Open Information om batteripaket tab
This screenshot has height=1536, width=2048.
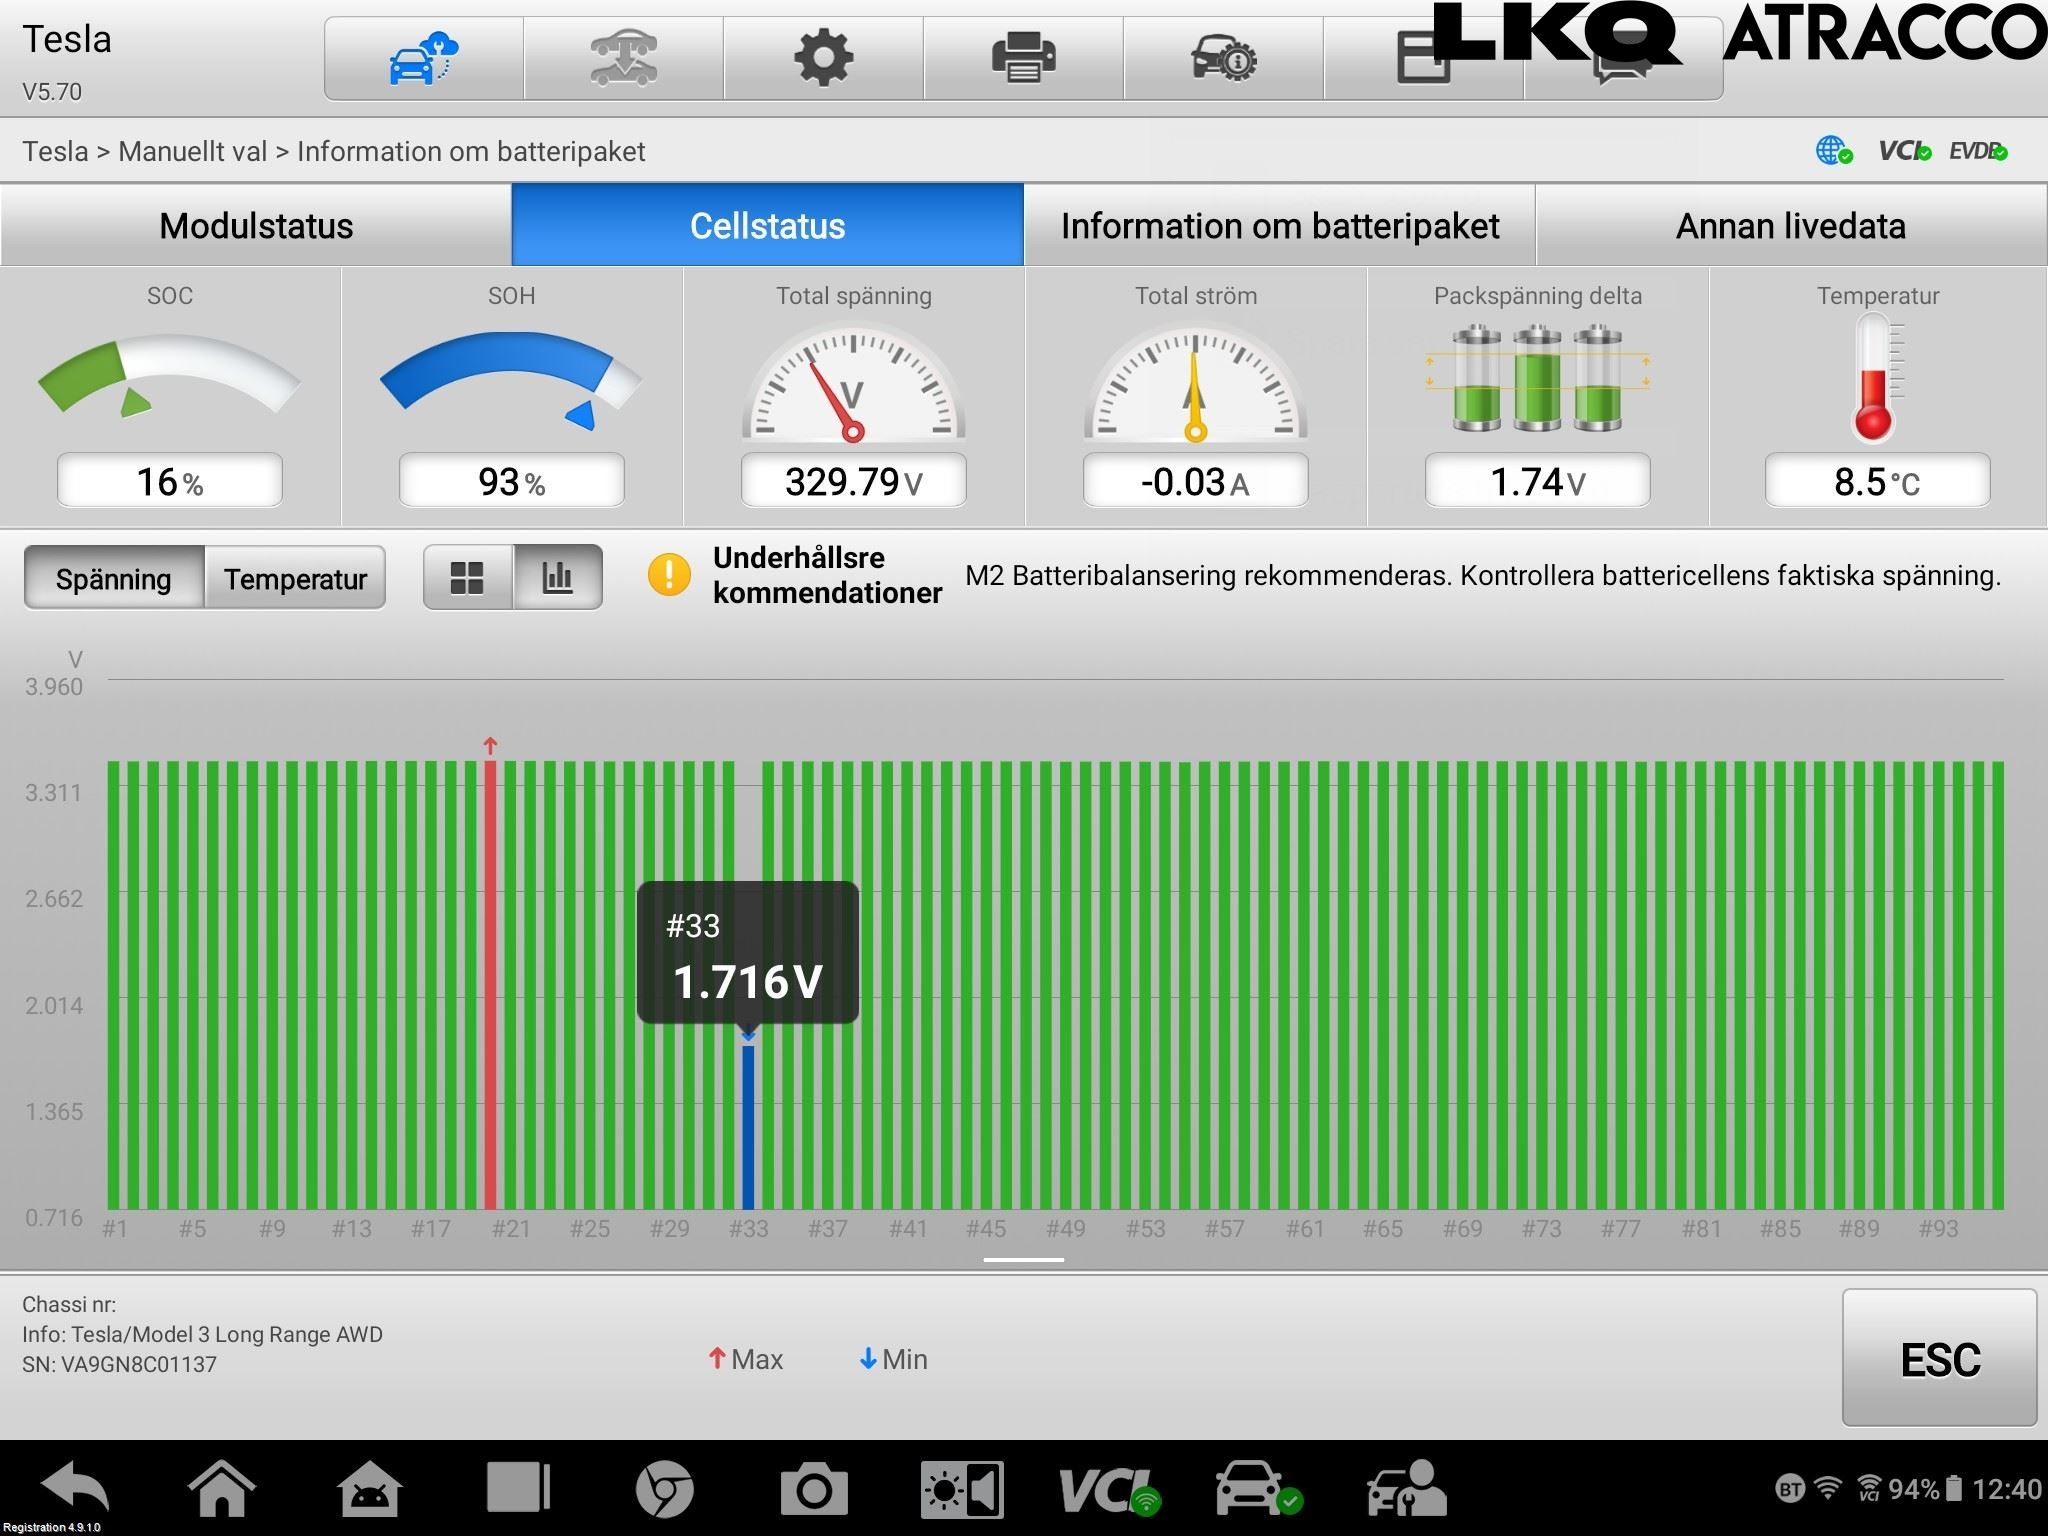(x=1279, y=226)
